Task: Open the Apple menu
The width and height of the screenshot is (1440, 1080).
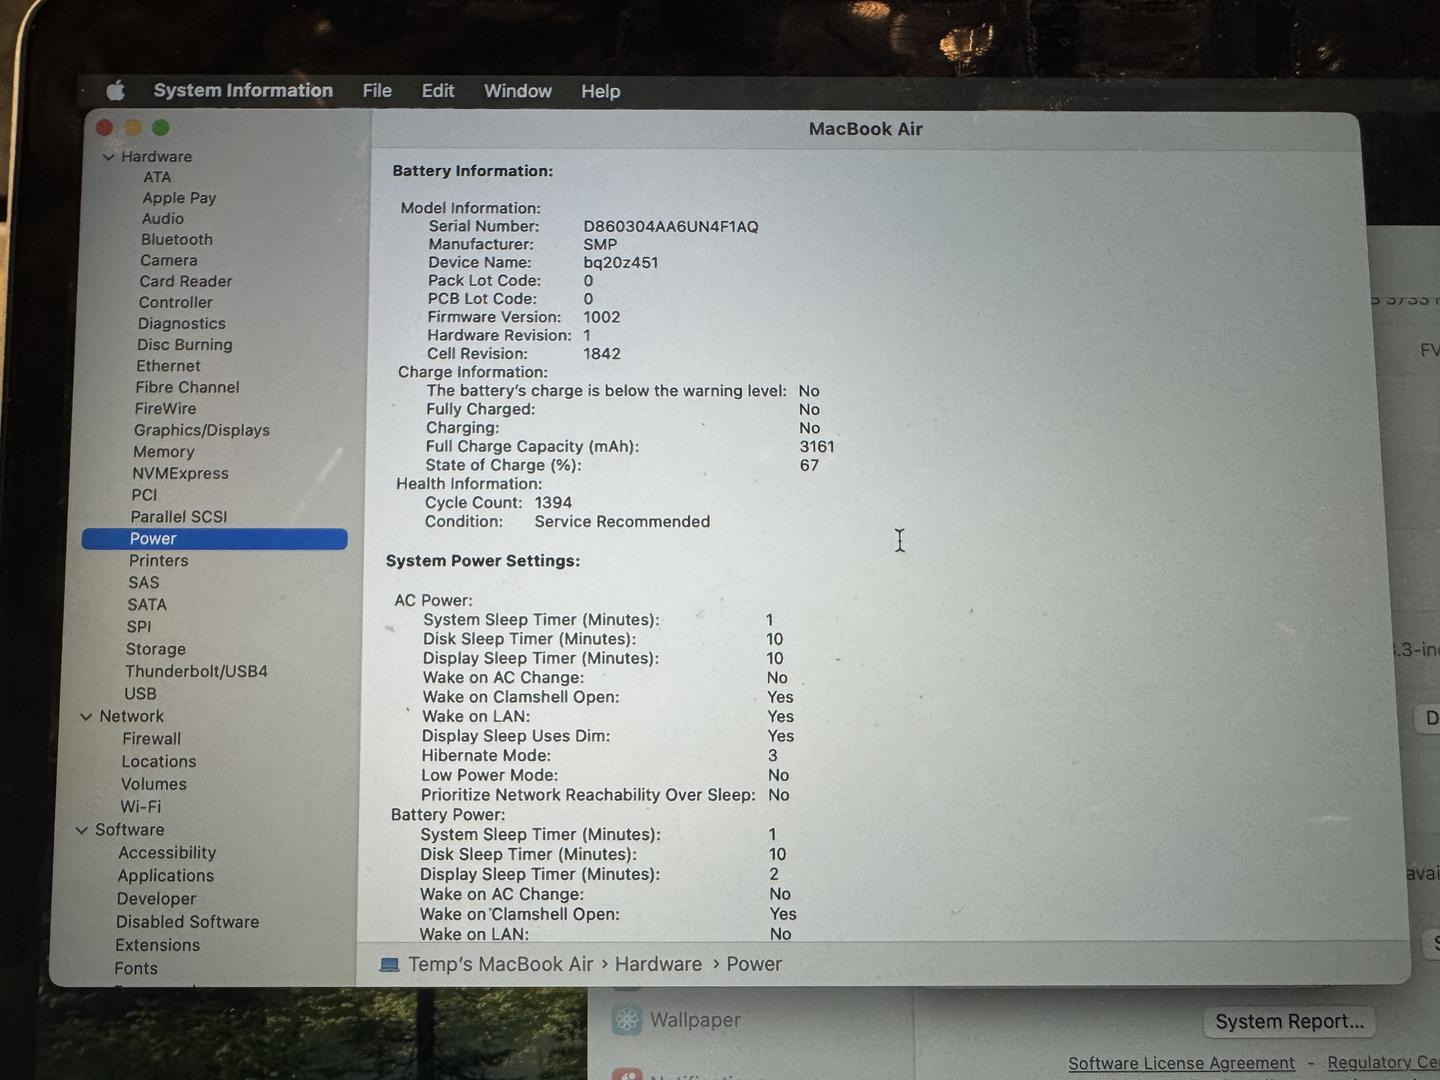Action: pyautogui.click(x=116, y=90)
